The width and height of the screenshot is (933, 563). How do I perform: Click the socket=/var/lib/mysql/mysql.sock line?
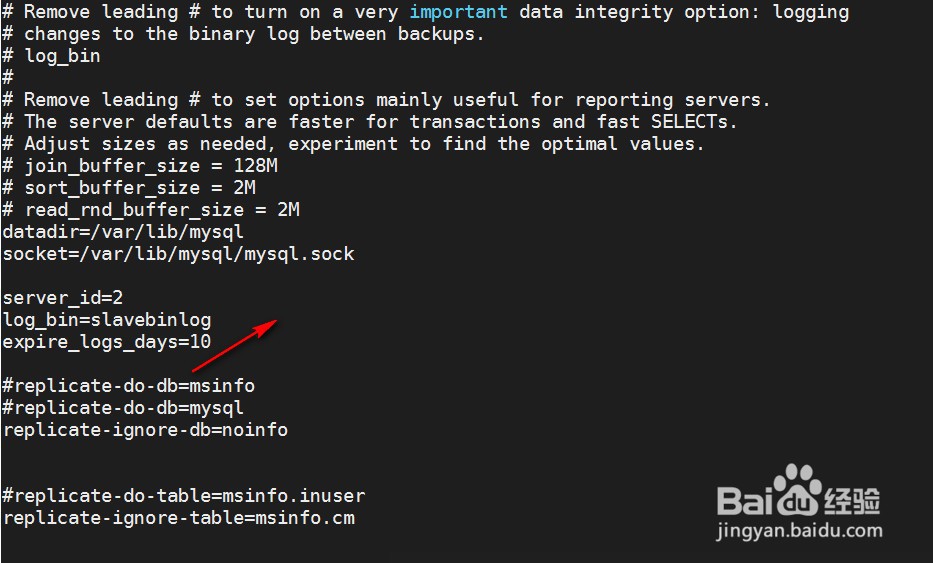178,253
